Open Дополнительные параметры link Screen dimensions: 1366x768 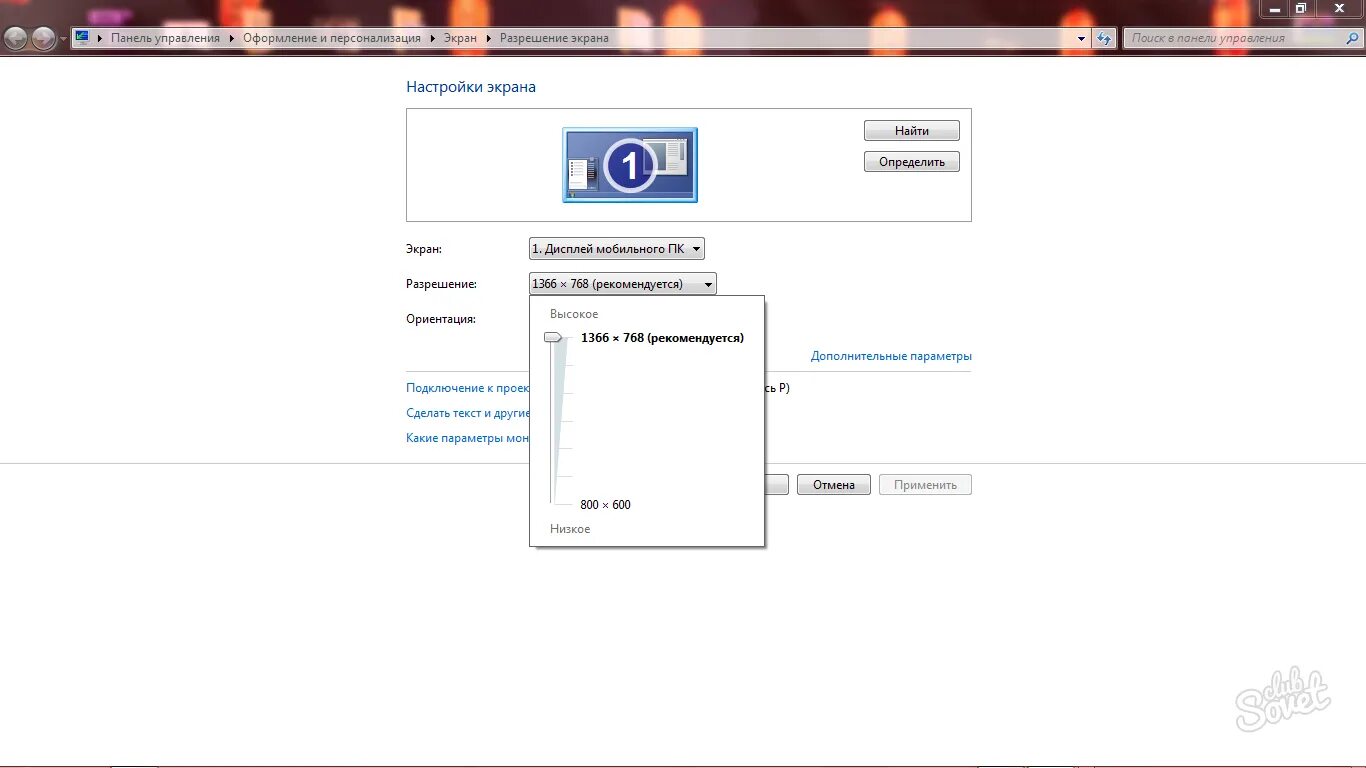click(891, 356)
